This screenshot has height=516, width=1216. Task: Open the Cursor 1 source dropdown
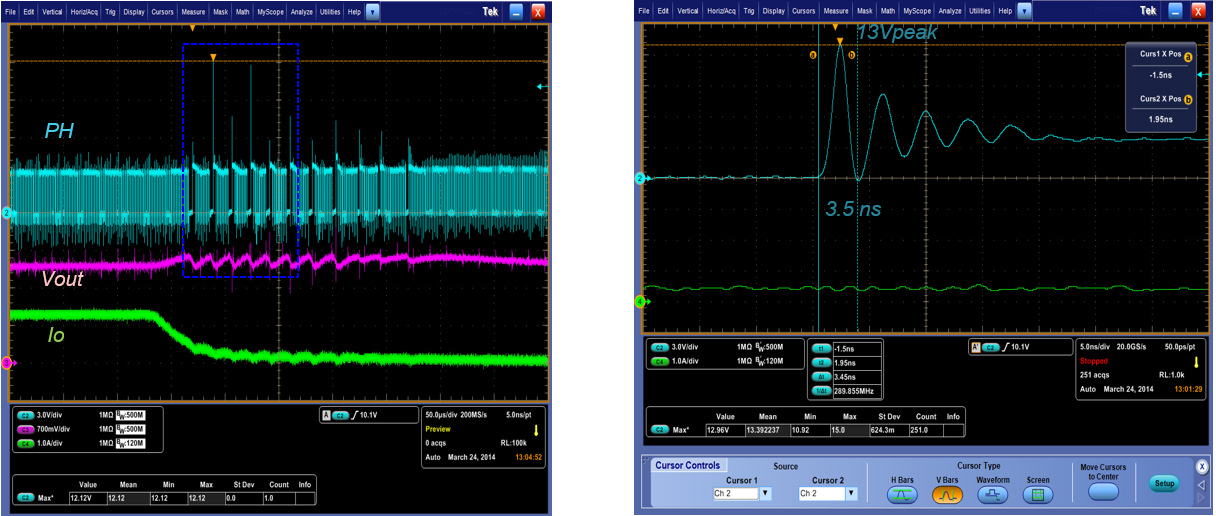(x=765, y=494)
